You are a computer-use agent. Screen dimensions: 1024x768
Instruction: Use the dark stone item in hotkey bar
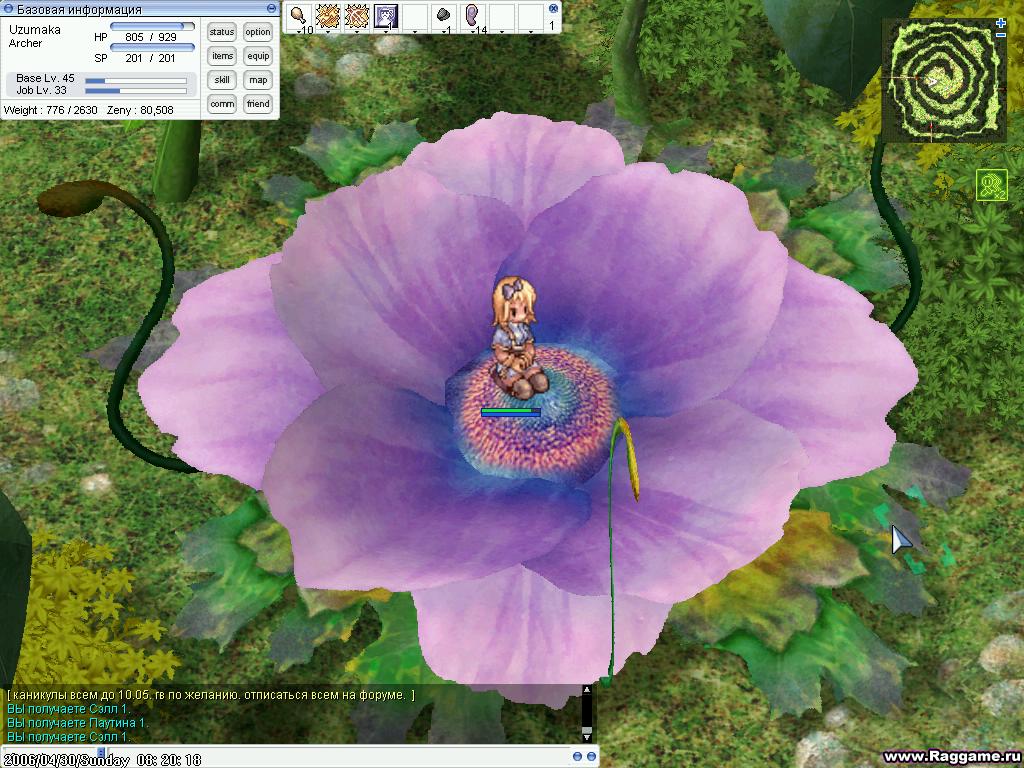coord(443,16)
